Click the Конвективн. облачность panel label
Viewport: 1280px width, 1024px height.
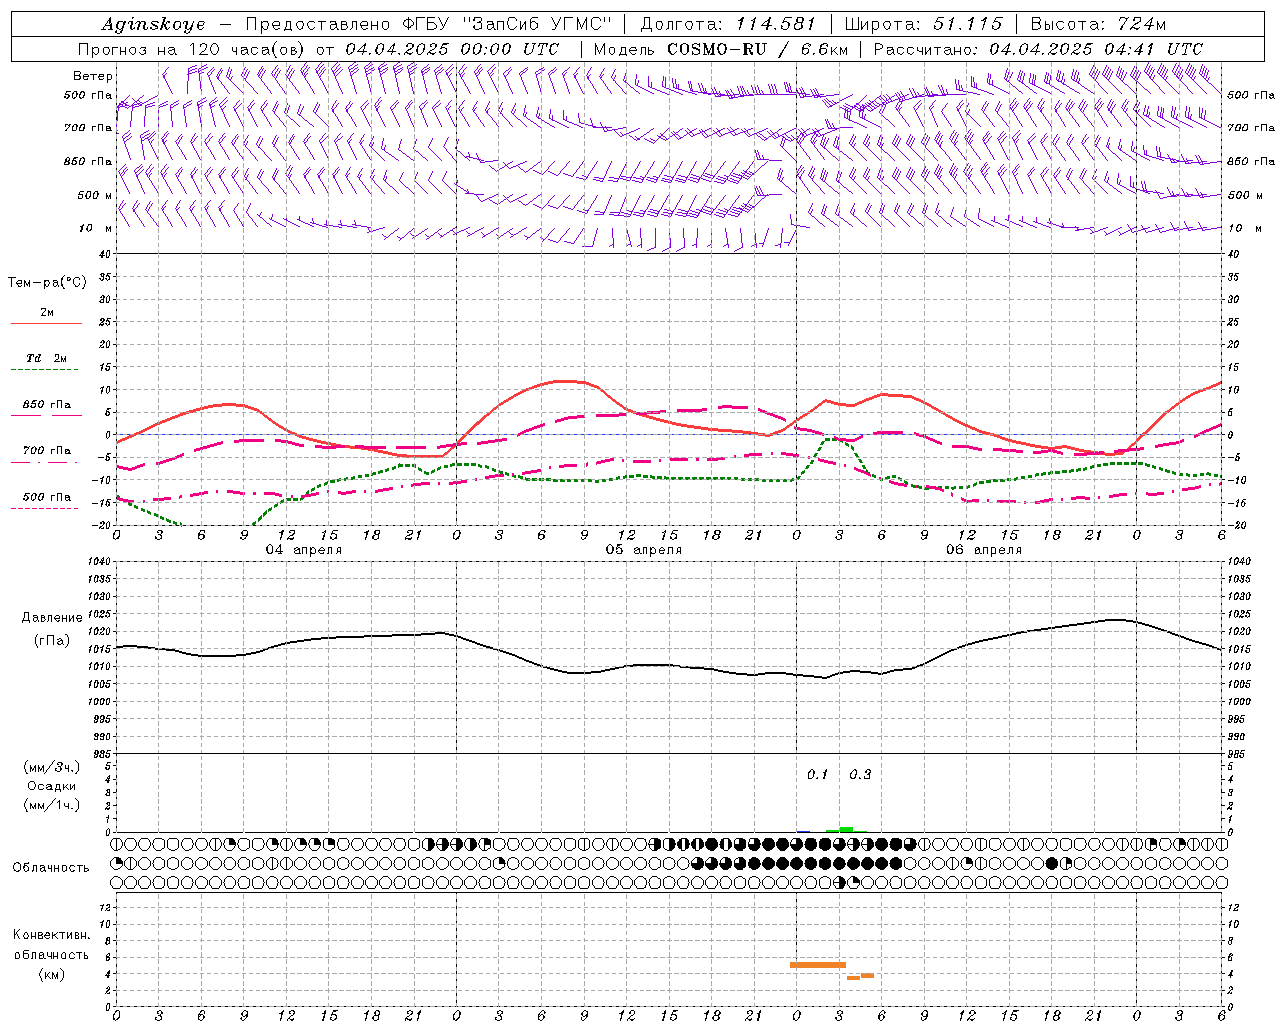click(52, 945)
